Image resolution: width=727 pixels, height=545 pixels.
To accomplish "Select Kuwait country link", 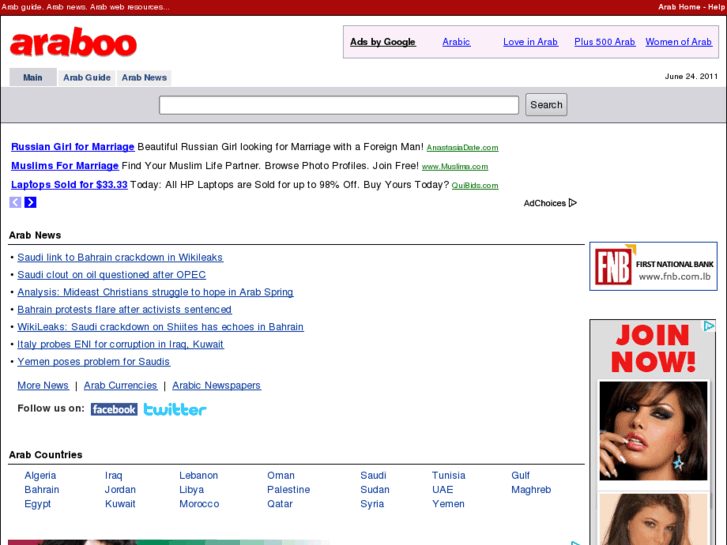I will (x=120, y=504).
